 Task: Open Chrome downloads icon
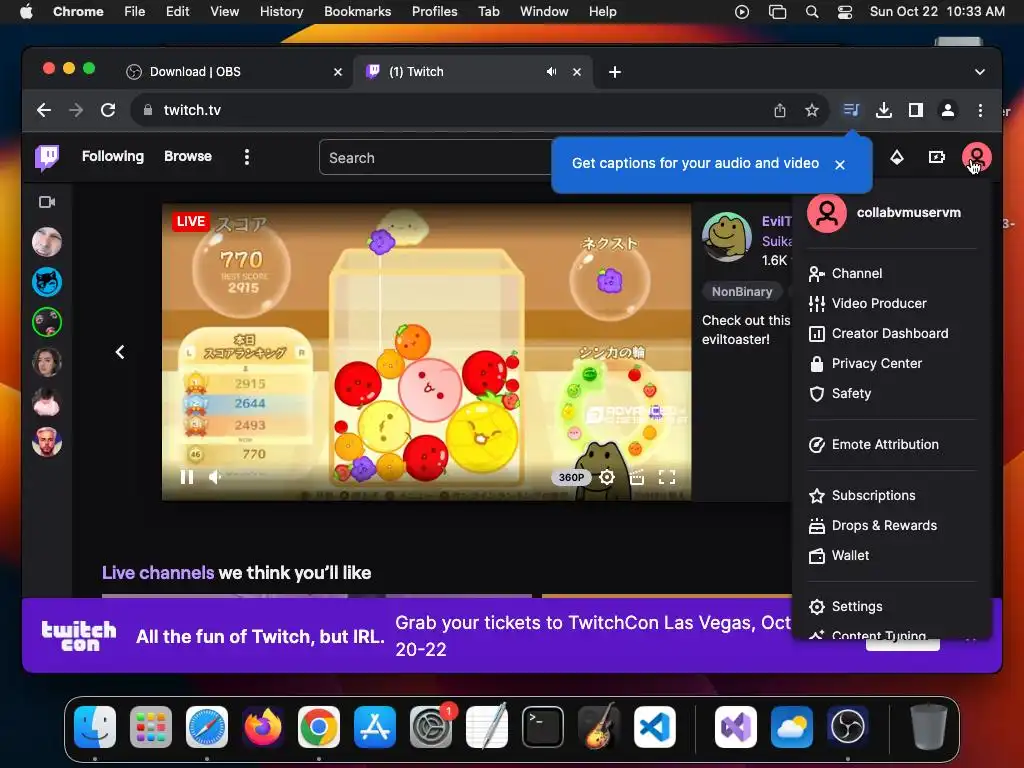point(884,110)
